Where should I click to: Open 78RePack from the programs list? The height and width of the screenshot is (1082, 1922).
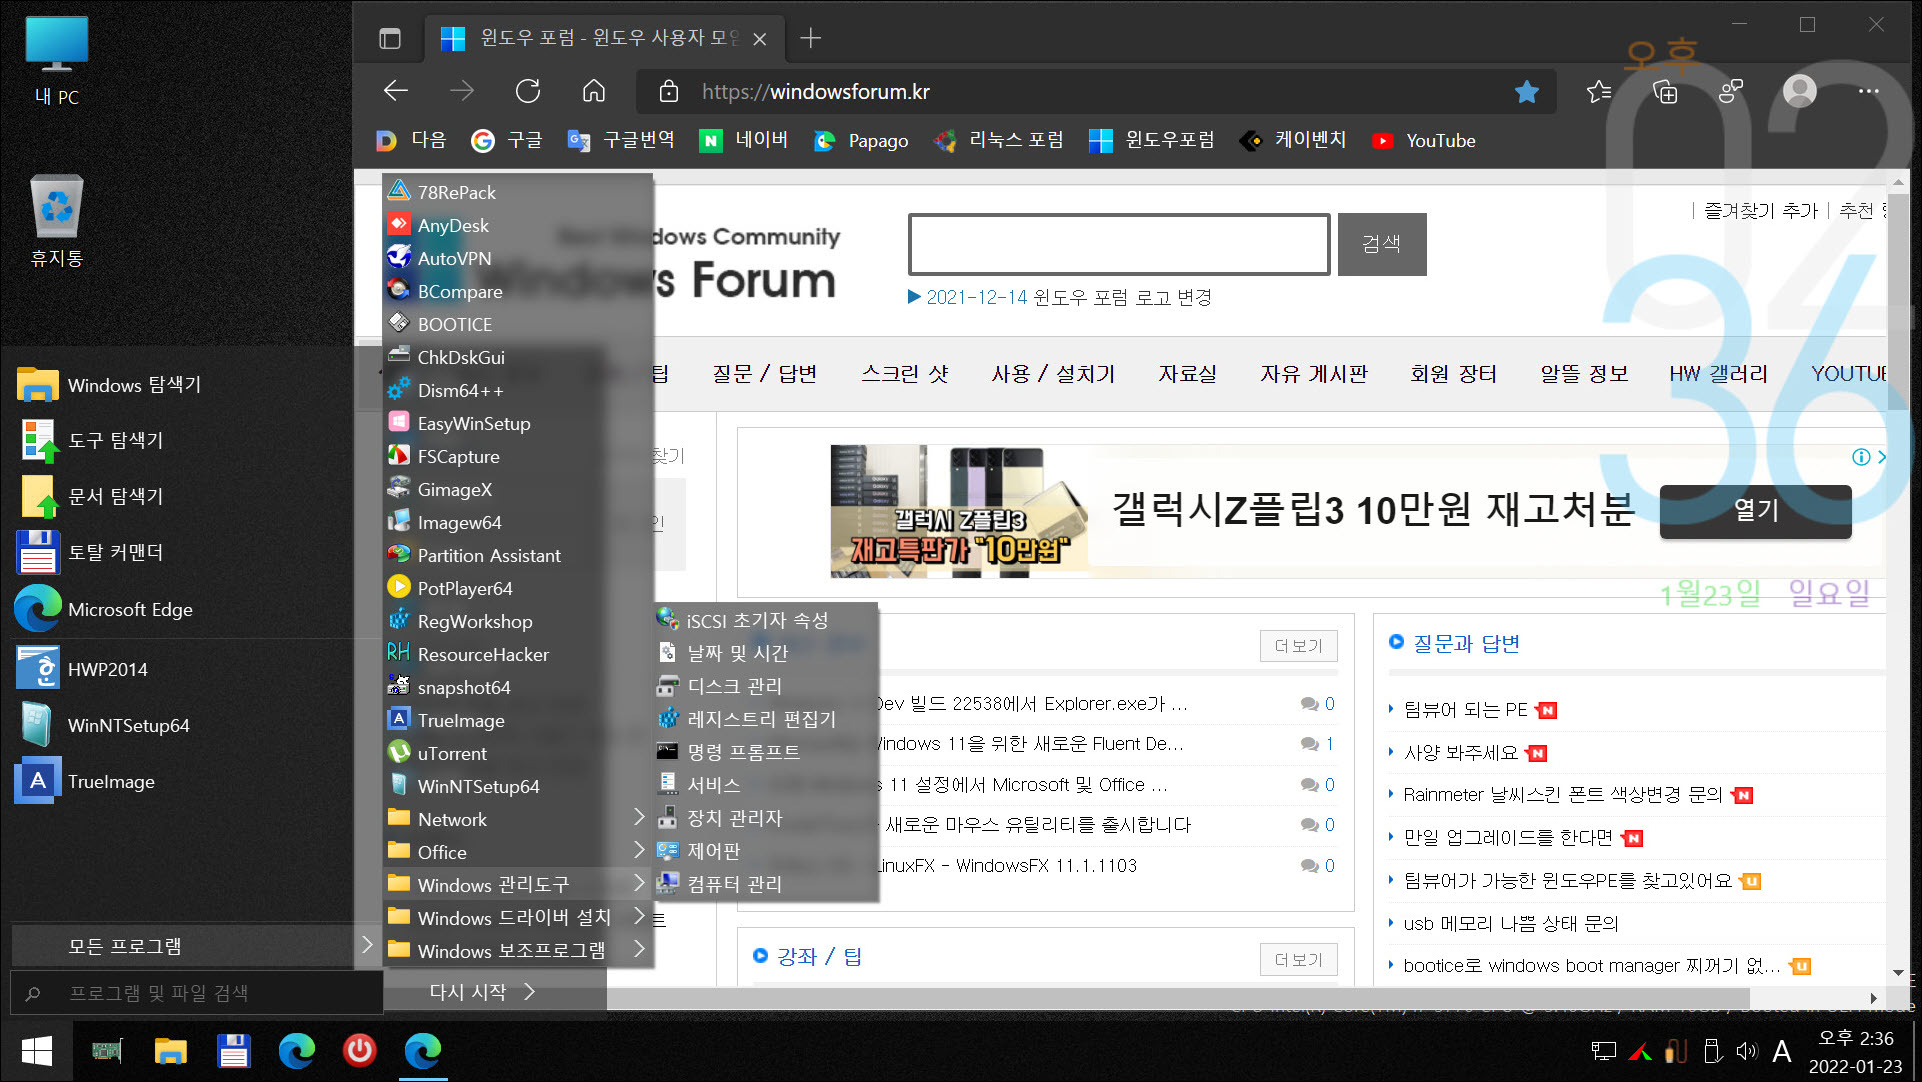[x=517, y=192]
